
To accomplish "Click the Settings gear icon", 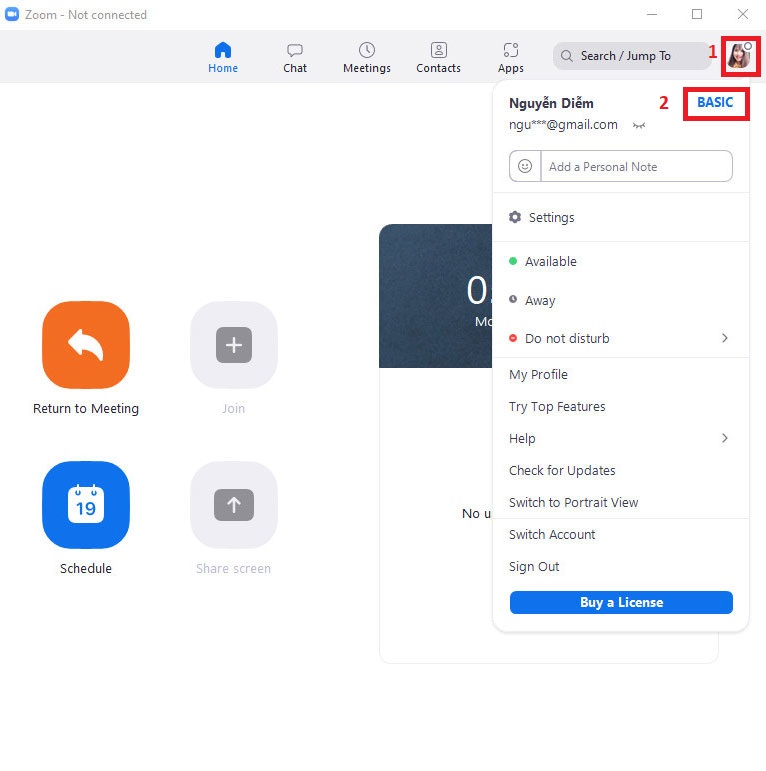I will [x=515, y=217].
